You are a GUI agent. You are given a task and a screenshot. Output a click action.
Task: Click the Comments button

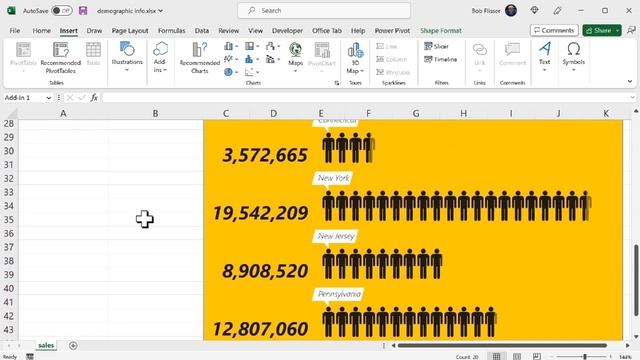554,30
